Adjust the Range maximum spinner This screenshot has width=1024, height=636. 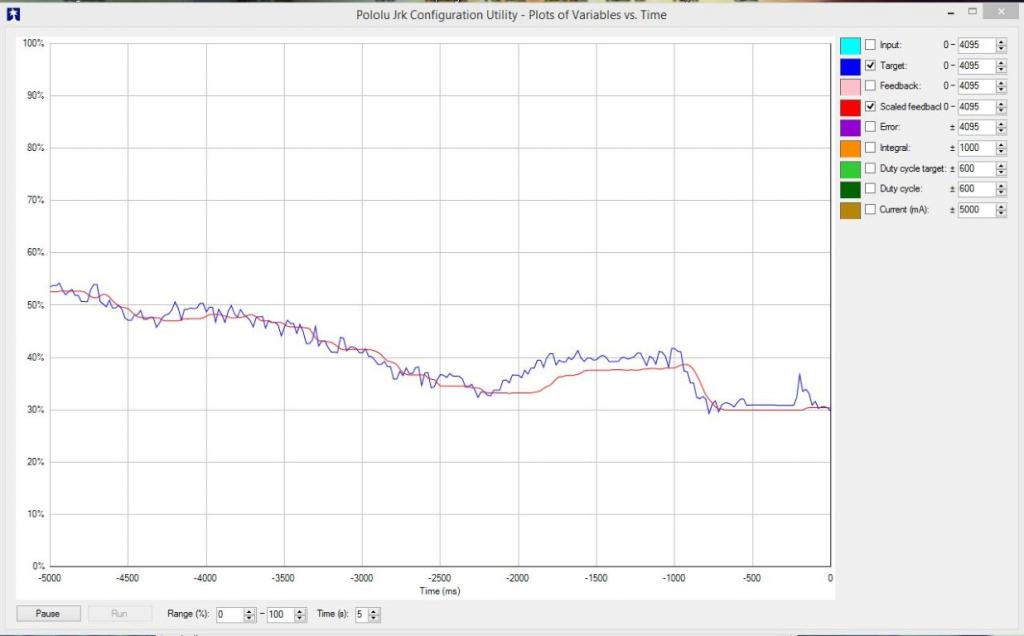pos(300,614)
